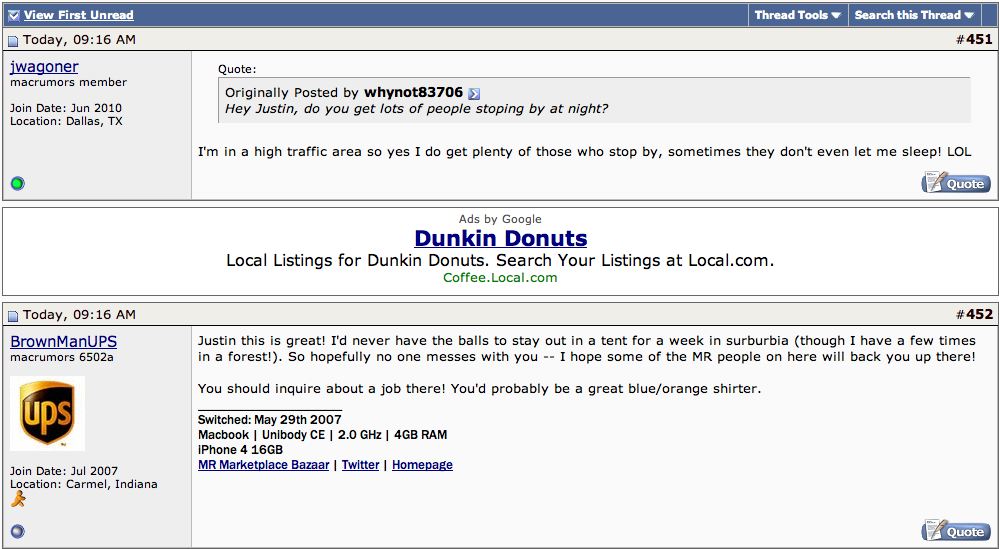Open permalink number 452

click(x=979, y=315)
